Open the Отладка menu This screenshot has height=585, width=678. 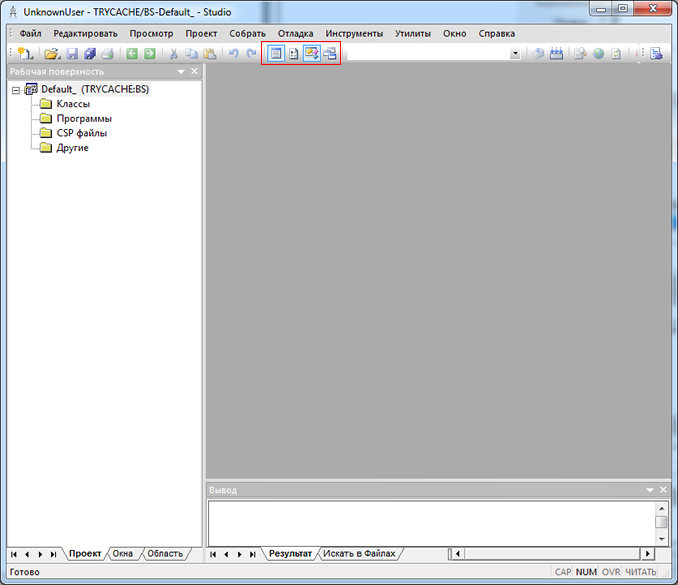tap(295, 34)
